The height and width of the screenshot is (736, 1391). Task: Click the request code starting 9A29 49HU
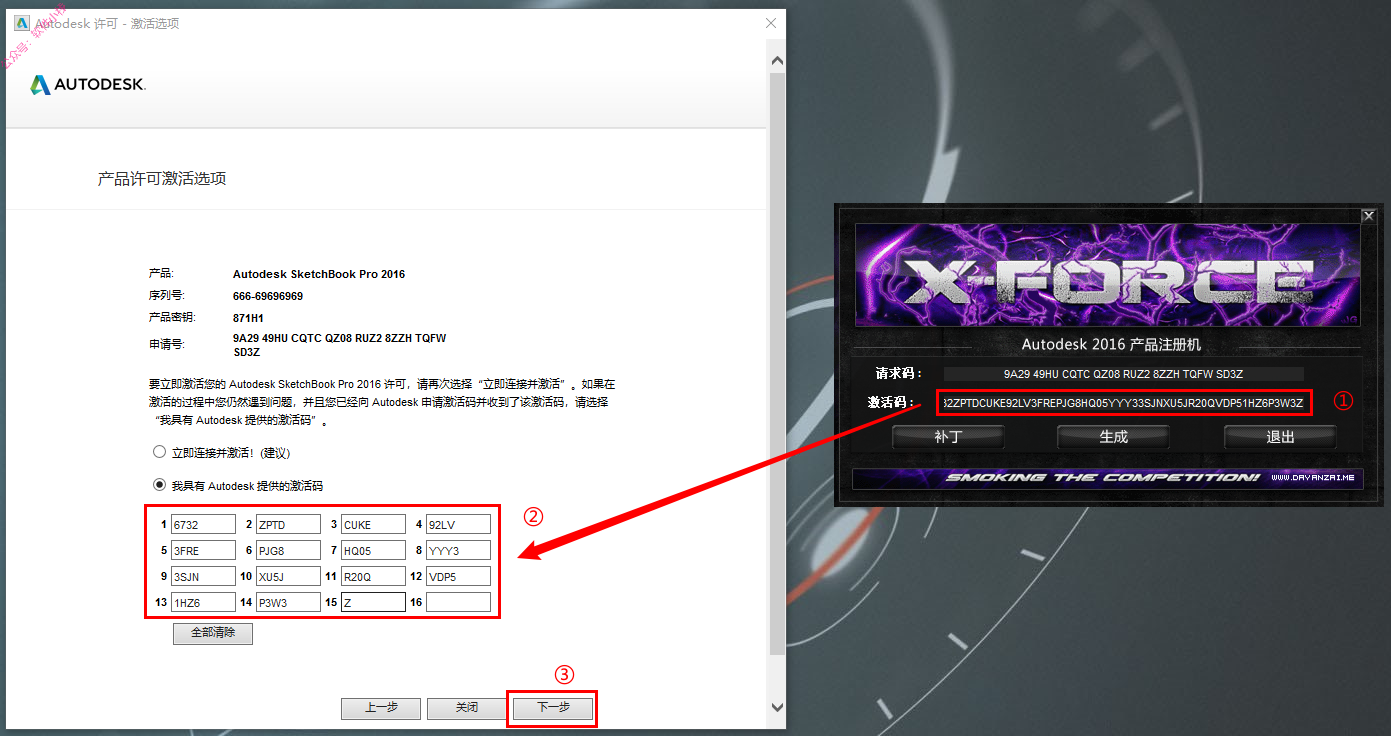point(339,346)
